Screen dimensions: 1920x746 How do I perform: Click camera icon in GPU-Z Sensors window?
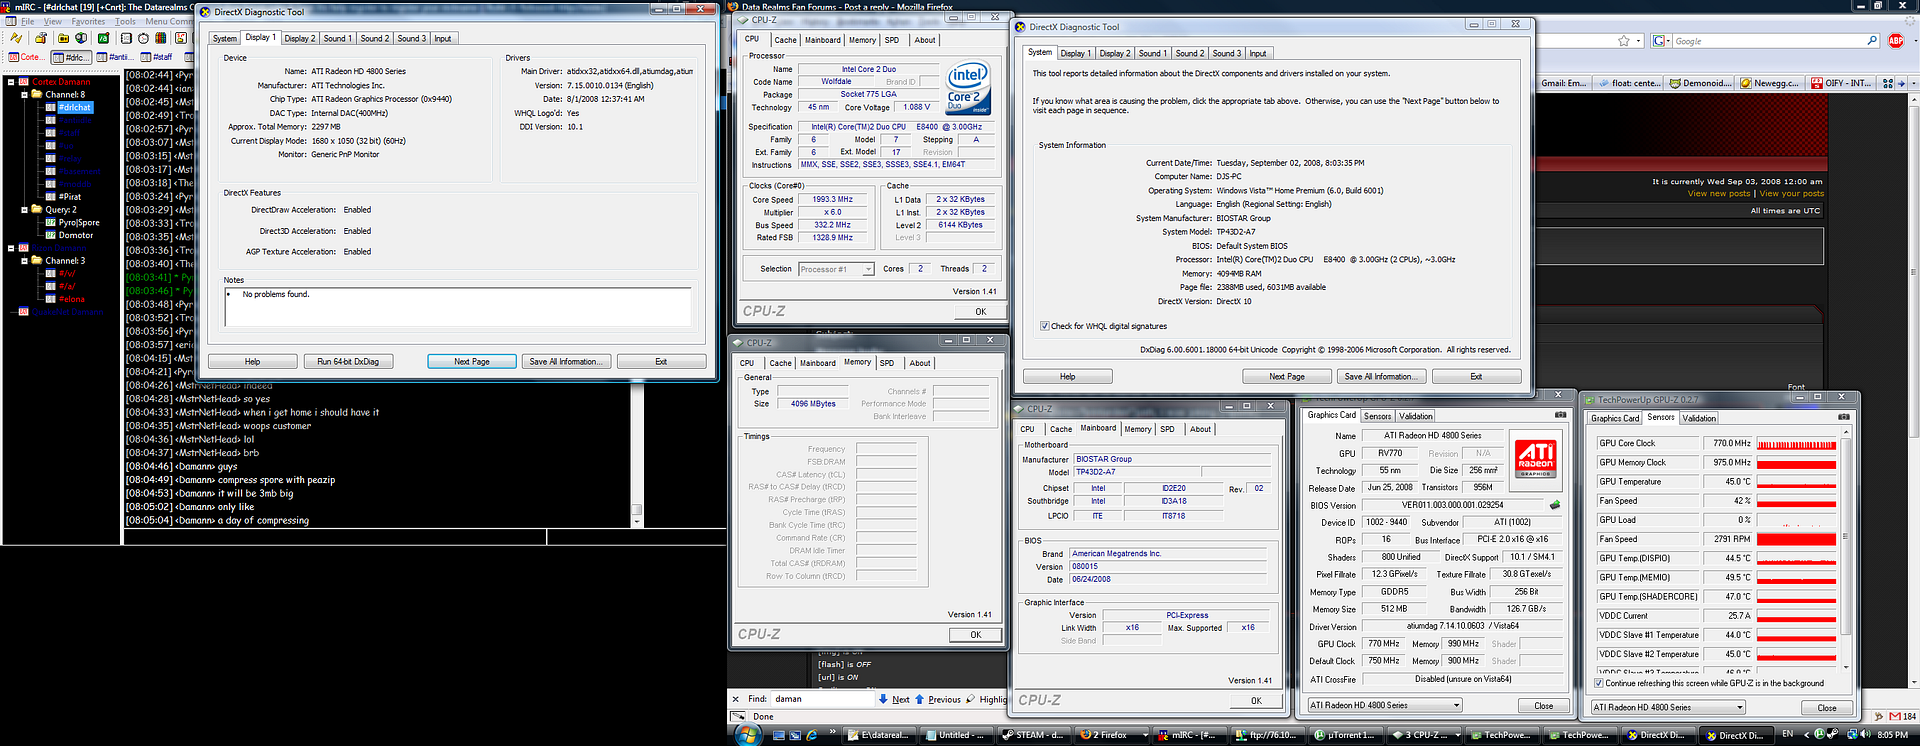(x=1844, y=417)
